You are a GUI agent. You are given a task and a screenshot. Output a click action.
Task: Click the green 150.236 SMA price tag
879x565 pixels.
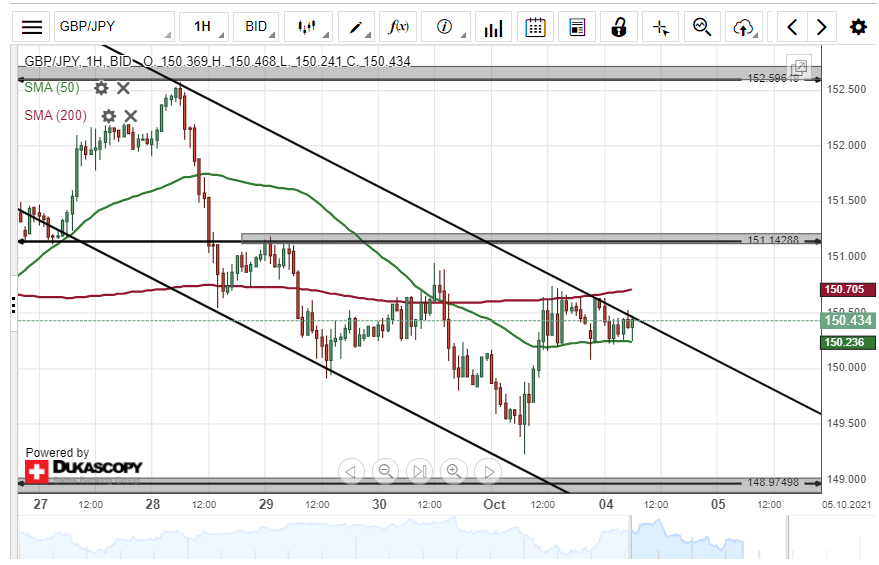click(848, 342)
